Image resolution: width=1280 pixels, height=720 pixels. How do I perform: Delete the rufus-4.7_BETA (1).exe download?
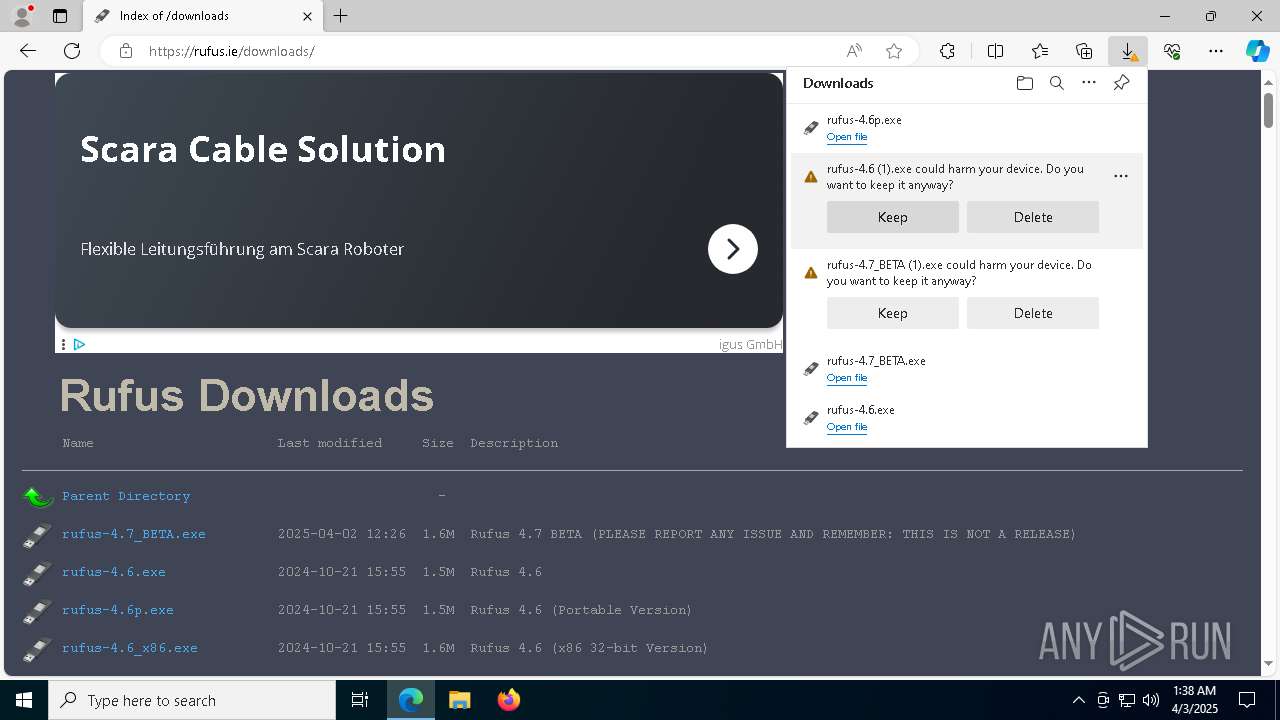click(1033, 313)
